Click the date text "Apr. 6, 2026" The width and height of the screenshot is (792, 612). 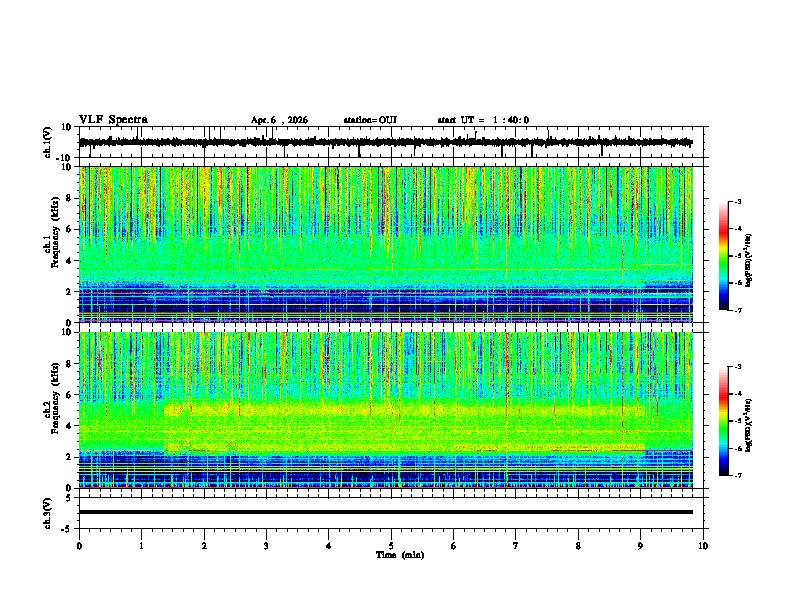tap(279, 120)
